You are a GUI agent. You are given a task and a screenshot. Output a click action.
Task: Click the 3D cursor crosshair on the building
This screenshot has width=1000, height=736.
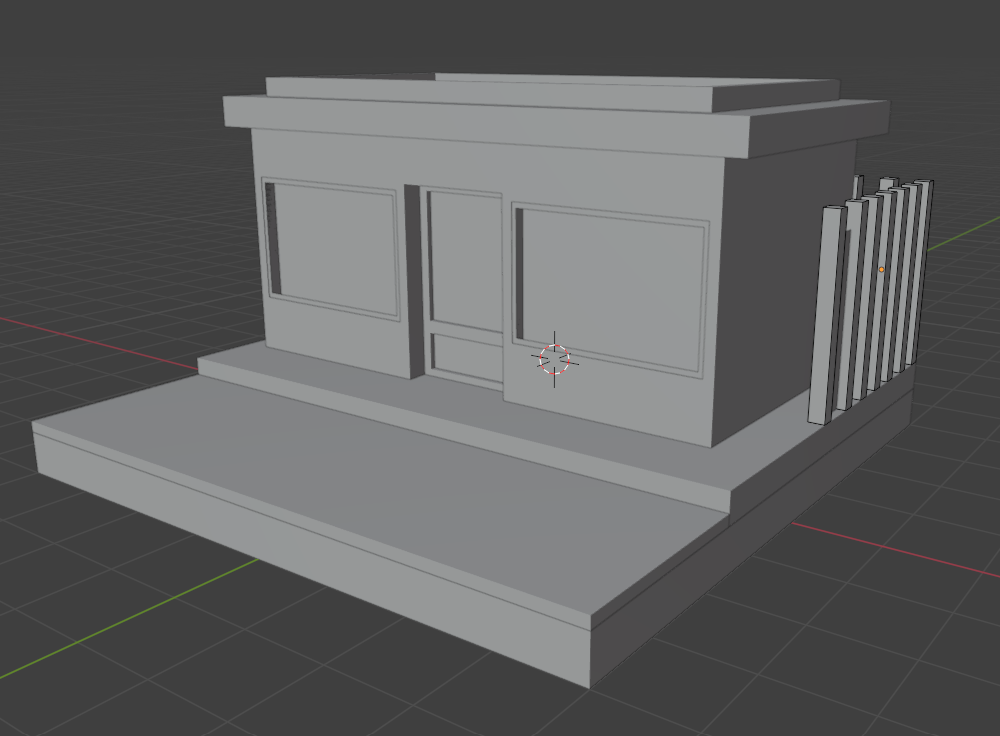coord(554,360)
